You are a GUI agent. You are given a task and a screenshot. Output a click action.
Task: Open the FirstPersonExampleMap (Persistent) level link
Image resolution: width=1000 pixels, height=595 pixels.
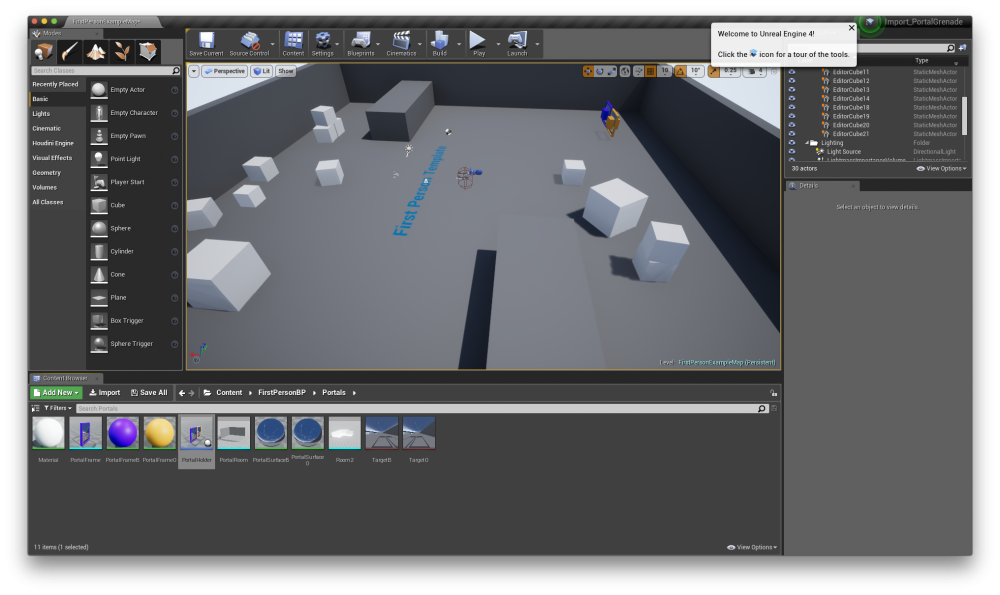pyautogui.click(x=726, y=362)
